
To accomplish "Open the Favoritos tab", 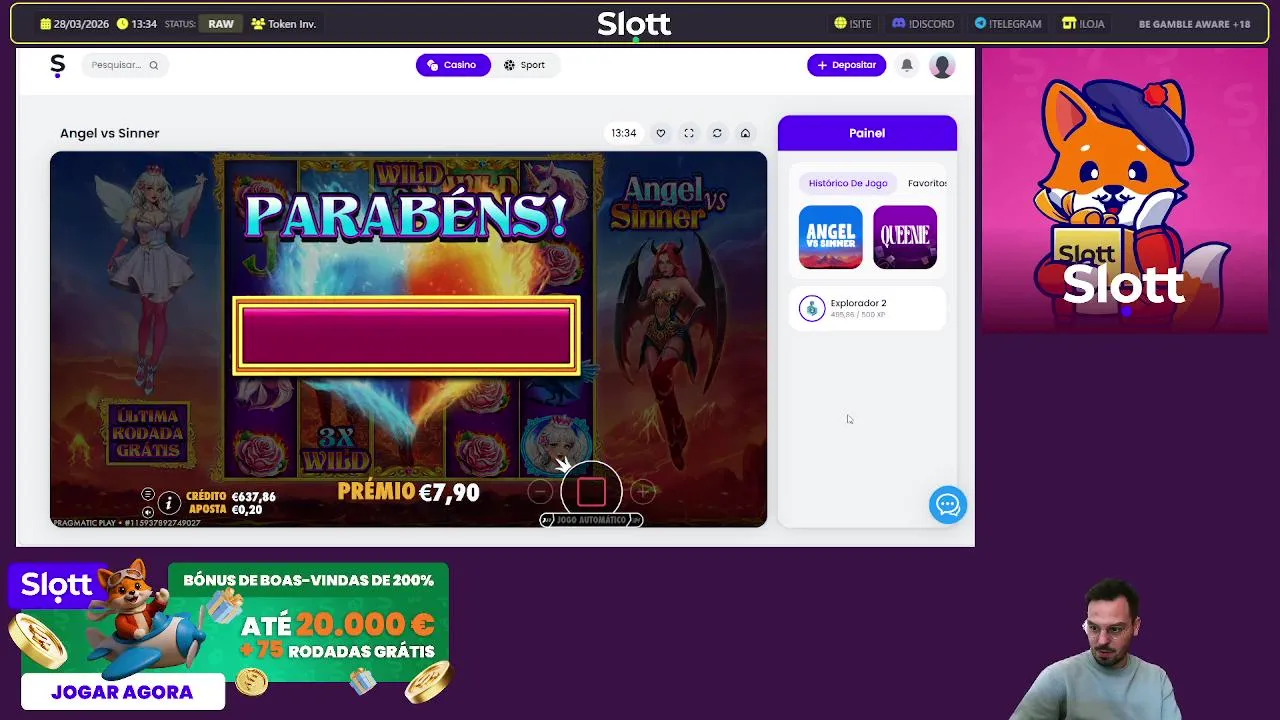I will pyautogui.click(x=927, y=183).
